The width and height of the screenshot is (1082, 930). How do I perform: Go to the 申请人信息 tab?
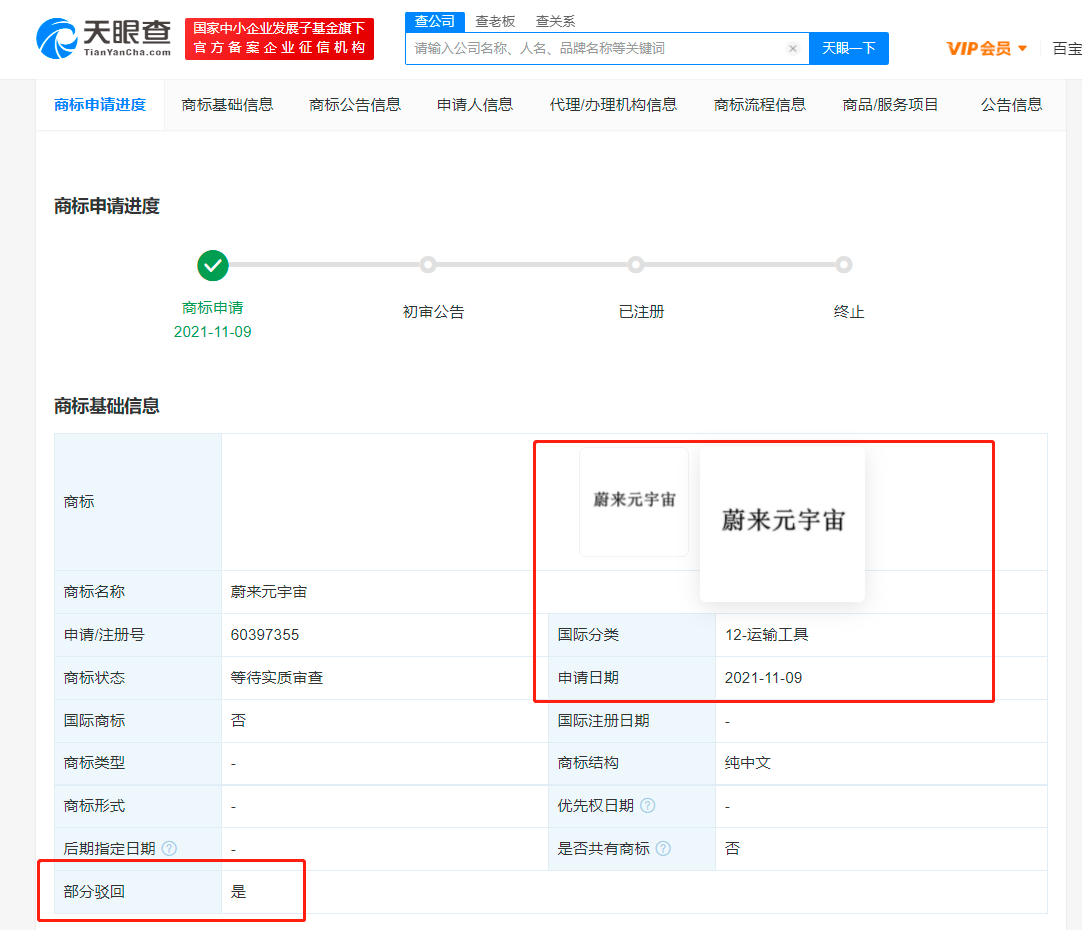475,104
